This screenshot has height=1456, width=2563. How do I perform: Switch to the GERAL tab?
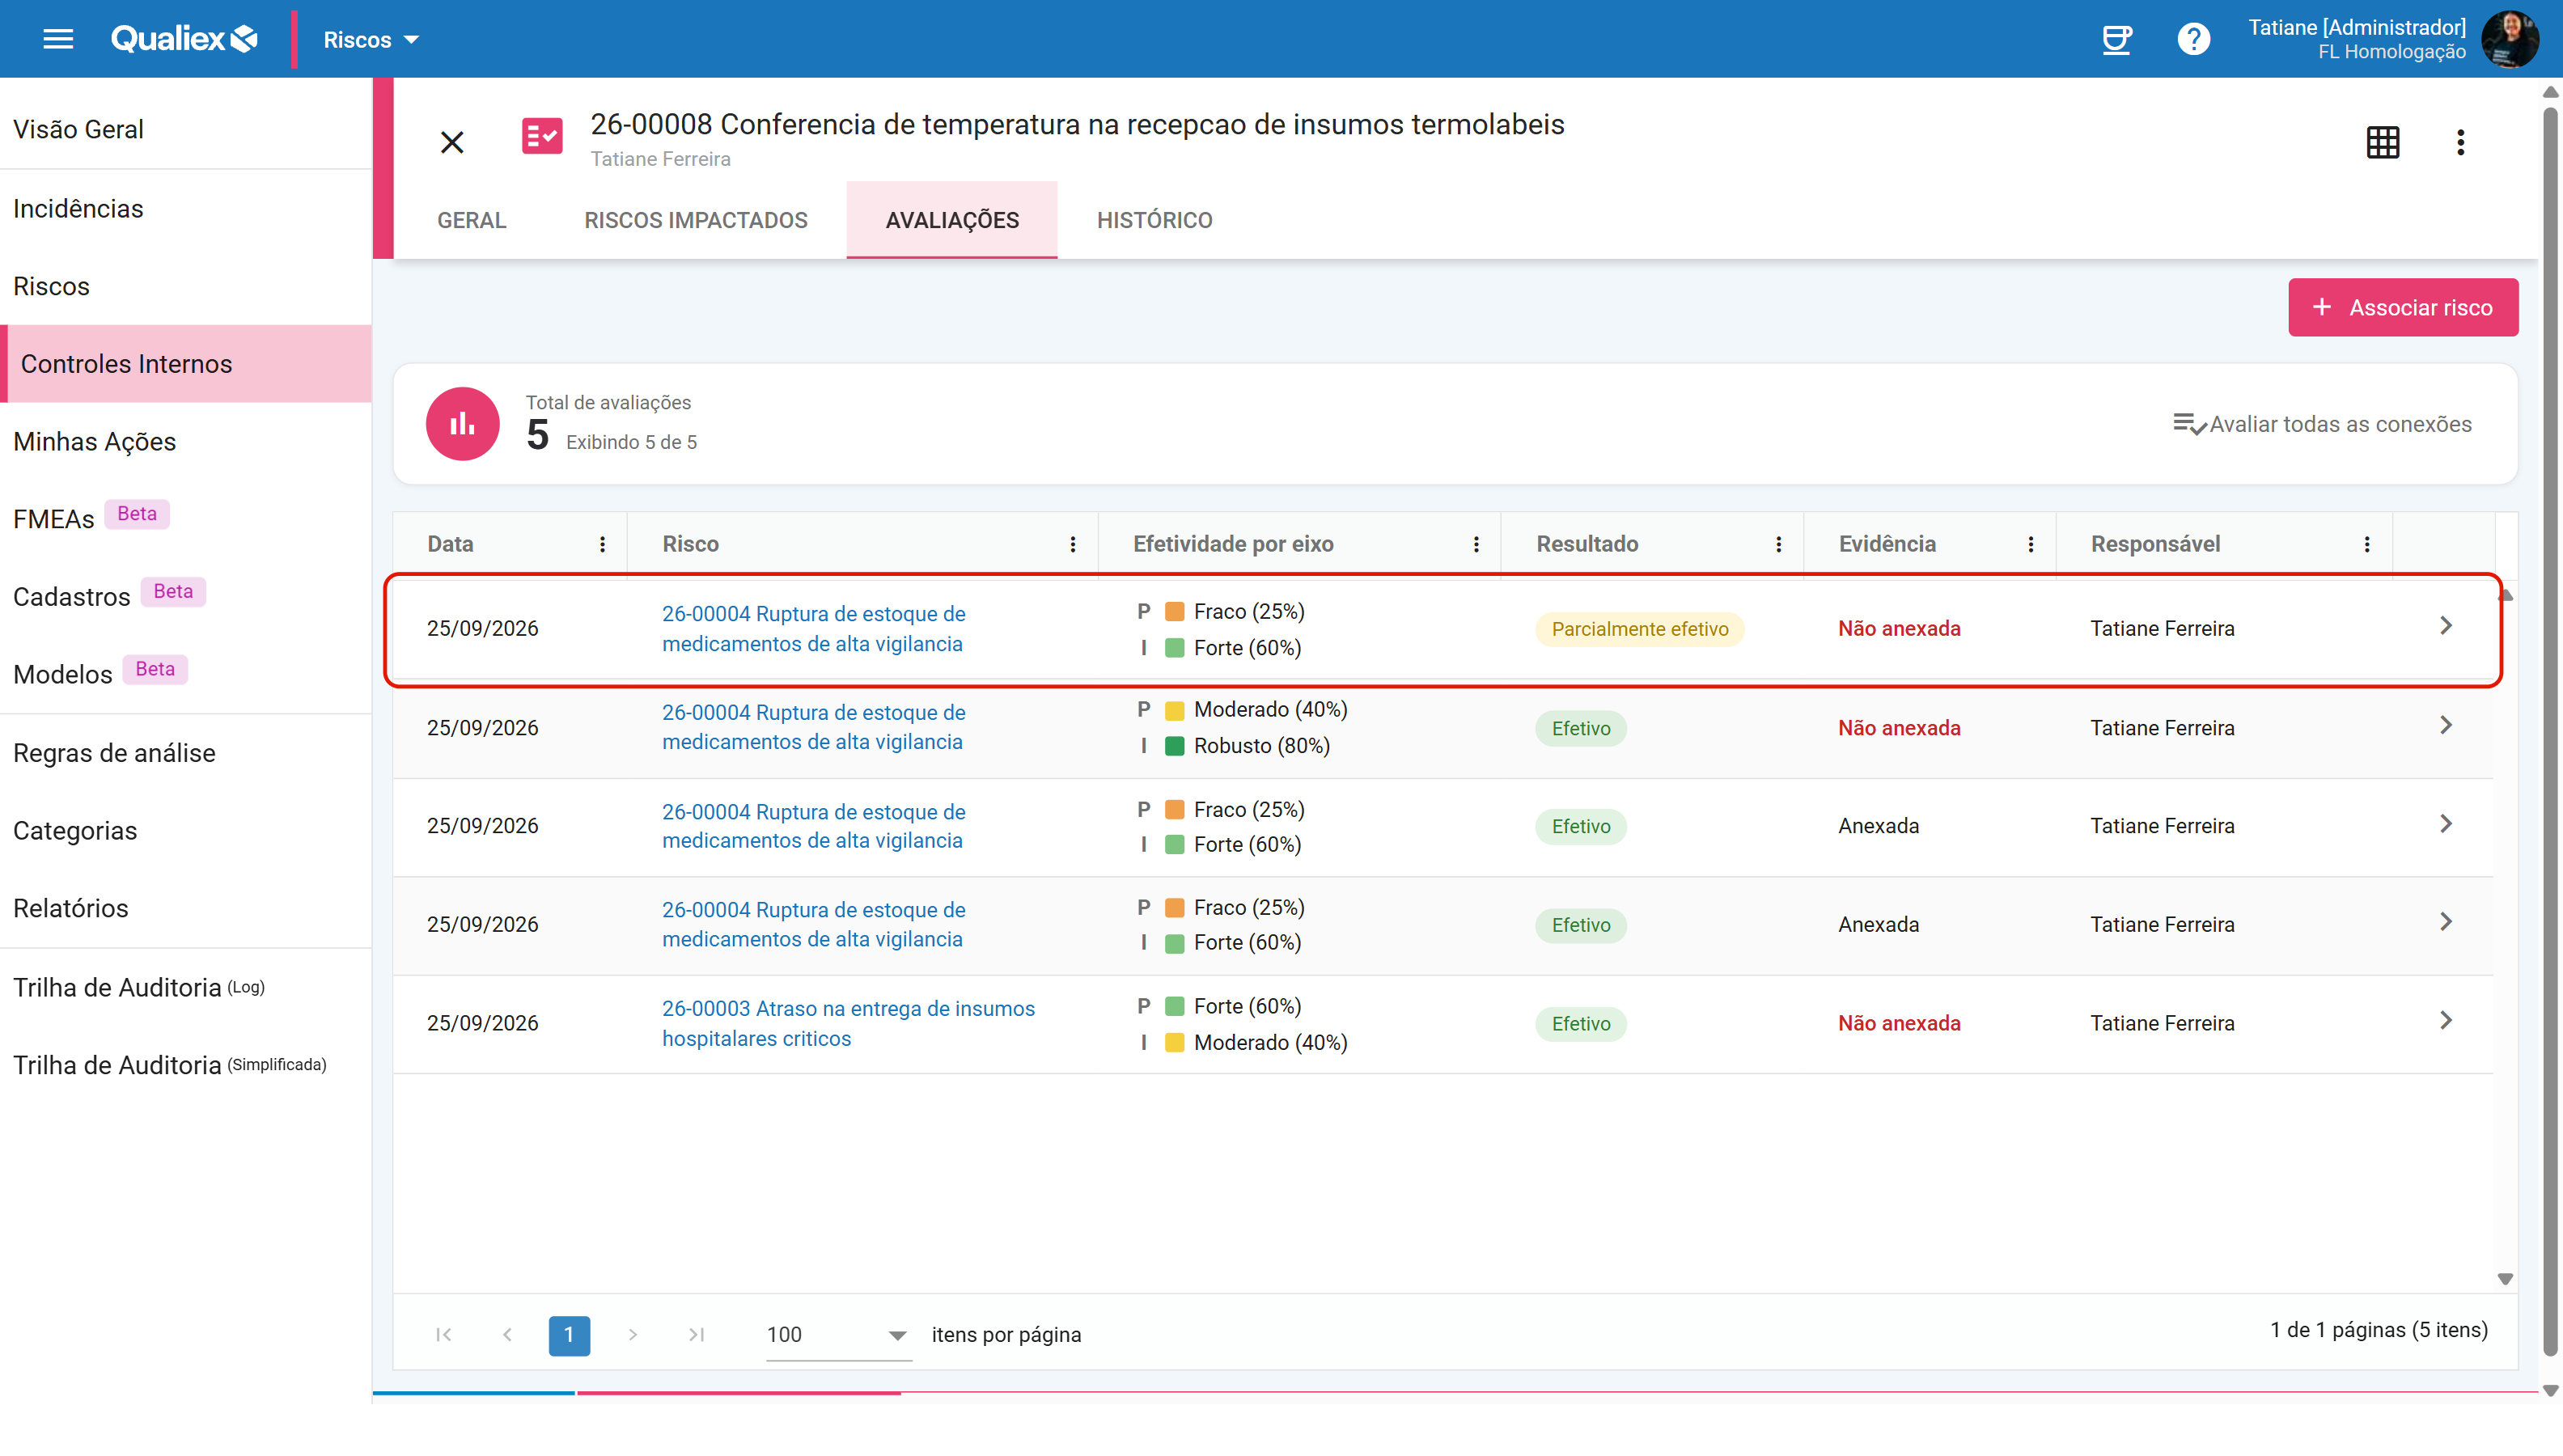pos(471,220)
